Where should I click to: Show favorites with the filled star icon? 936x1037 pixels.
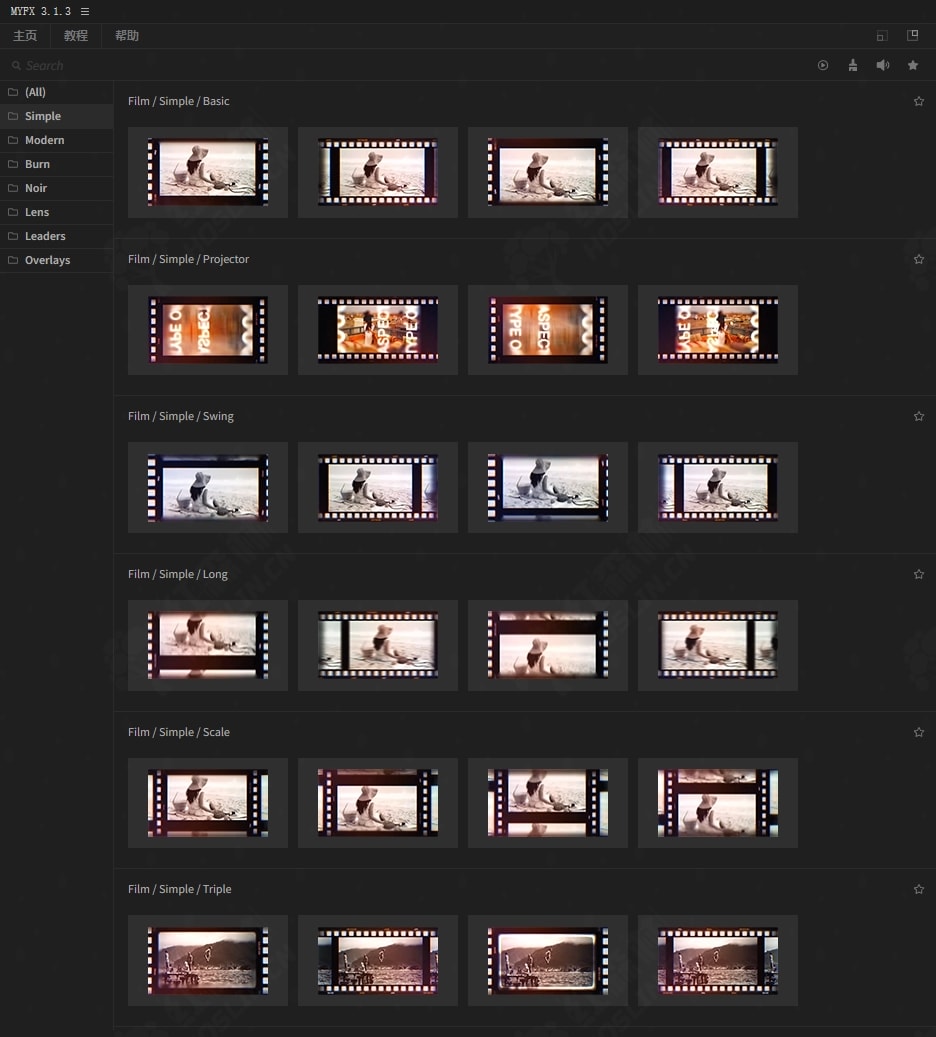click(913, 65)
